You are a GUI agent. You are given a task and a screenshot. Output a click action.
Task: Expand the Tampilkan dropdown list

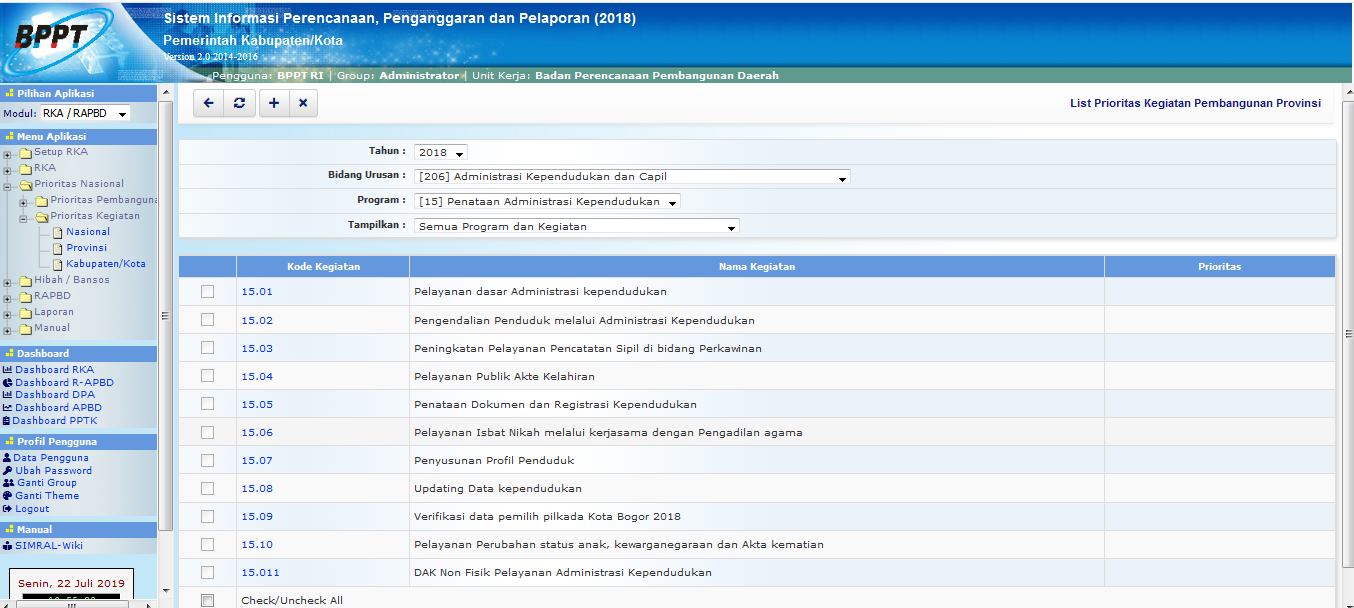[576, 227]
